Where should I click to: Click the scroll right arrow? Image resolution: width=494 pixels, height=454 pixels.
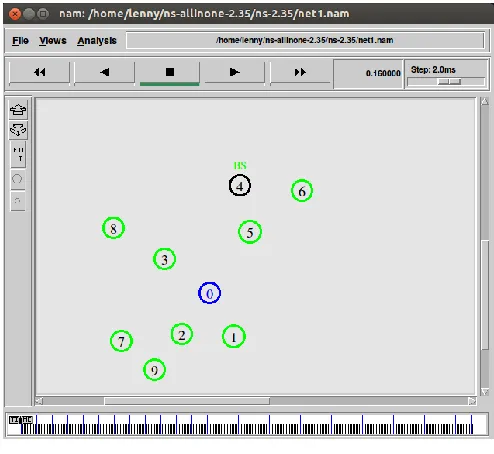coord(472,401)
